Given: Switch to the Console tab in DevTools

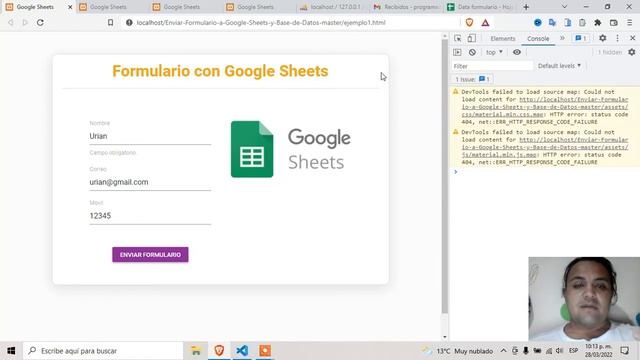Looking at the screenshot, I should [538, 38].
